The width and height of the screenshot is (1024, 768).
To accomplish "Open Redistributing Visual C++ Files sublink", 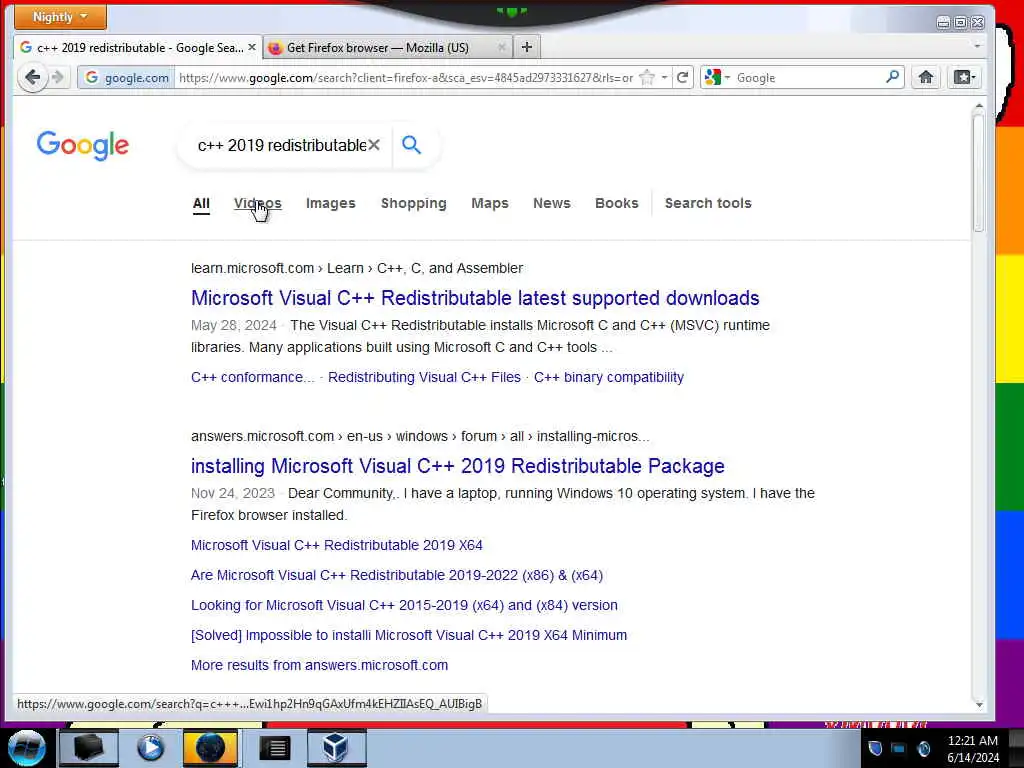I will pos(424,377).
